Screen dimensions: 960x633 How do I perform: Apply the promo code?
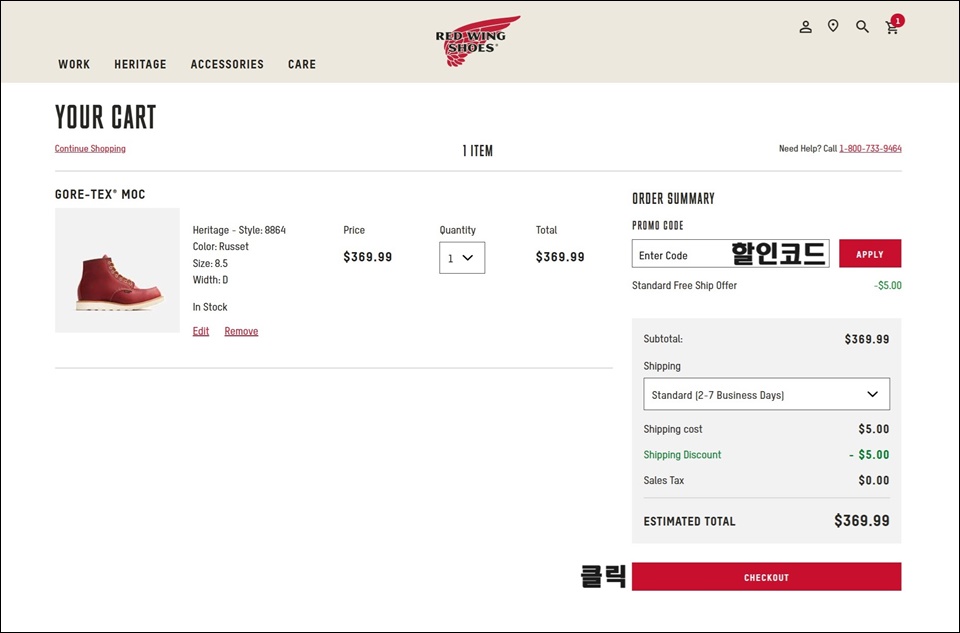click(870, 253)
